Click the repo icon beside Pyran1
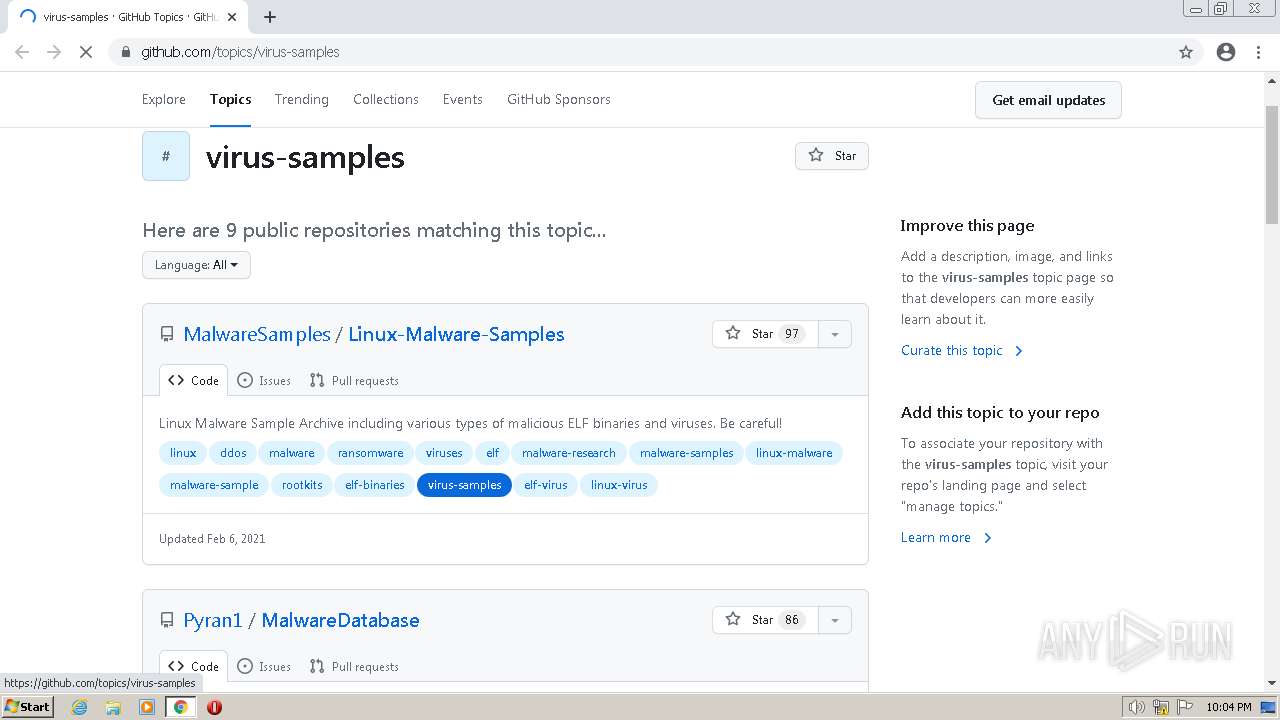 [x=167, y=620]
